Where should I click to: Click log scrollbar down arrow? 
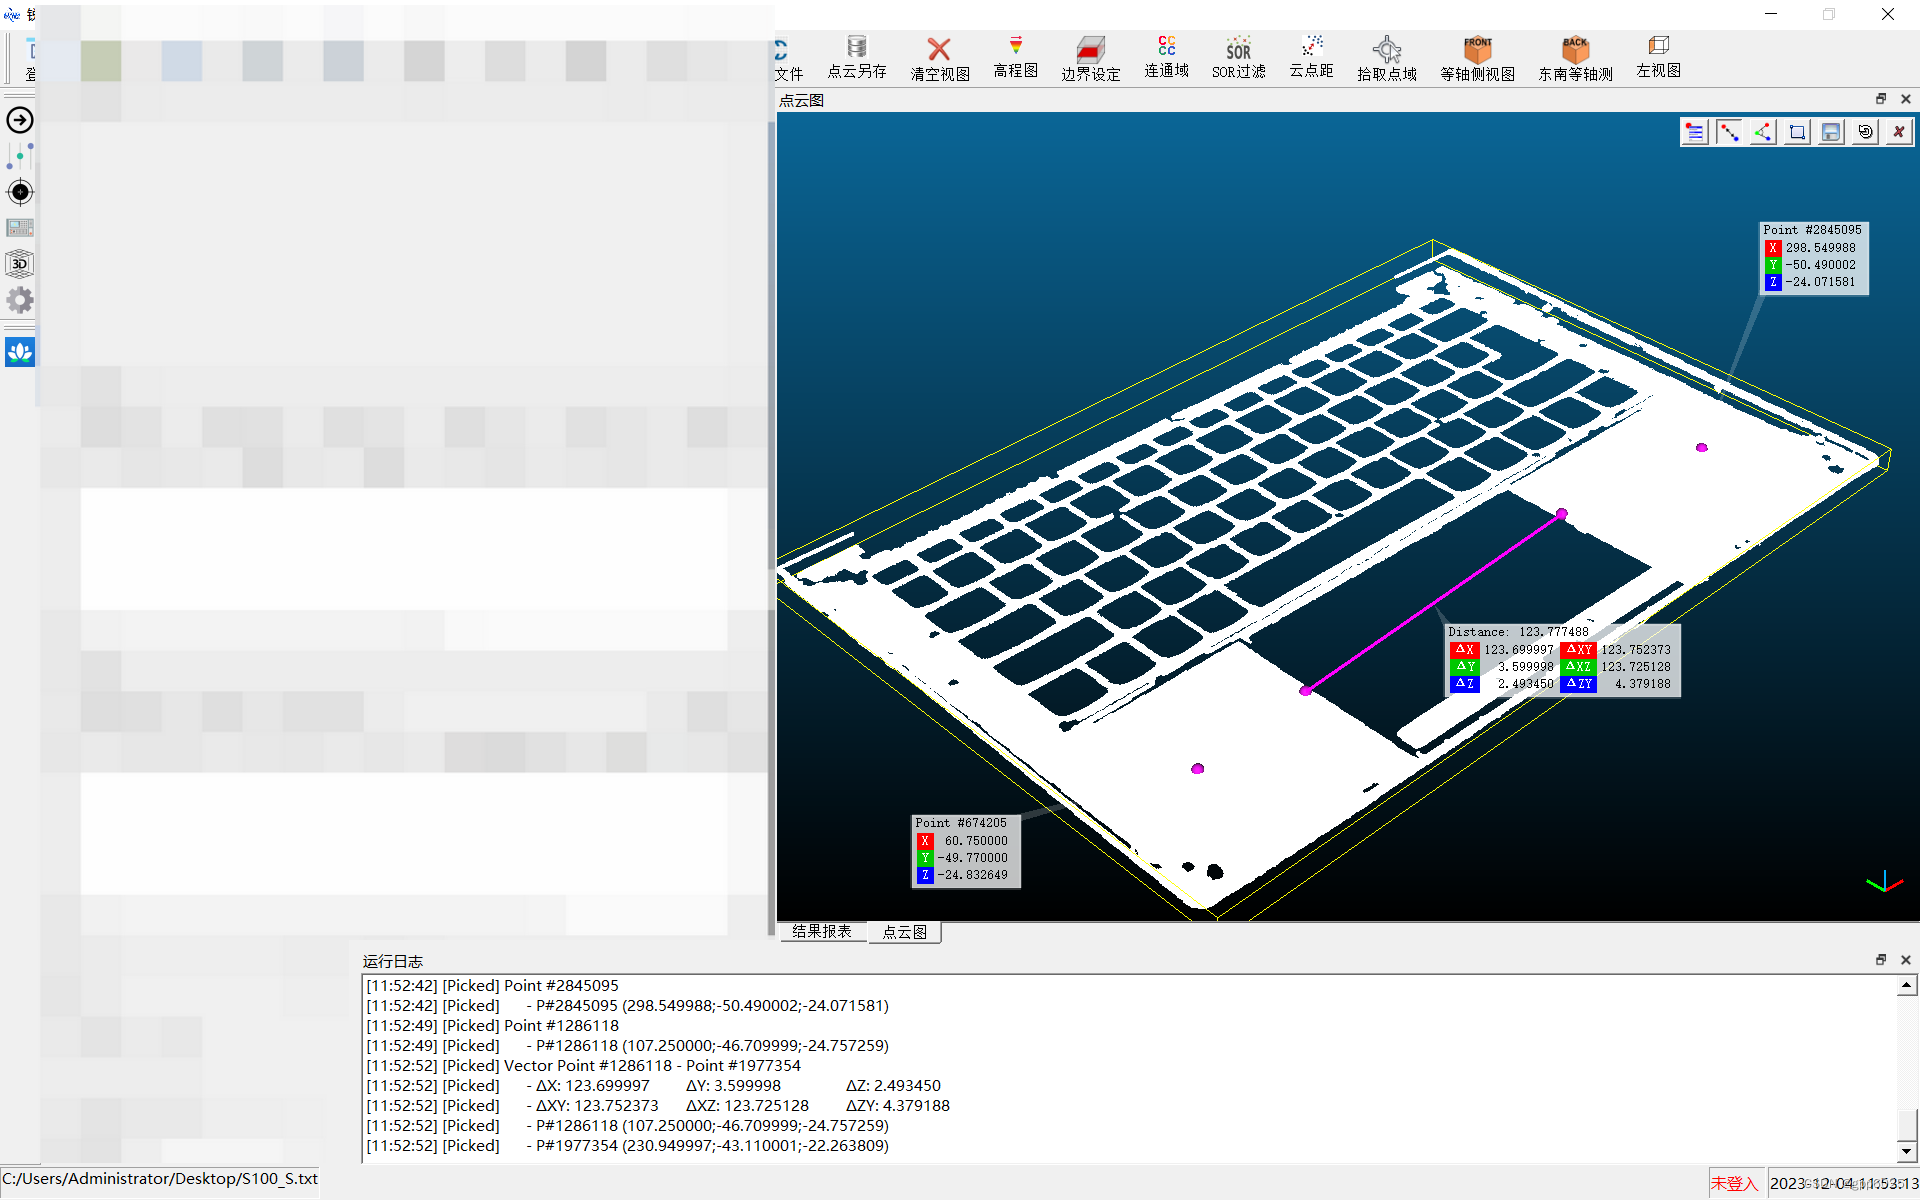tap(1907, 1151)
